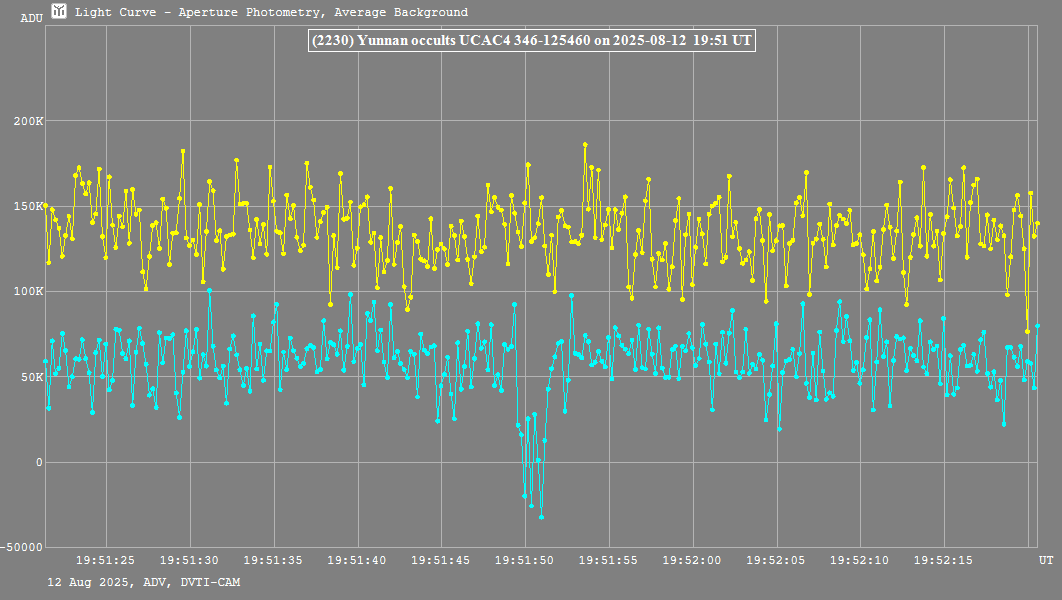Click the '12 Aug 2025, ADV, DVTI-CAM' footer text
Viewport: 1062px width, 600px height.
[144, 582]
